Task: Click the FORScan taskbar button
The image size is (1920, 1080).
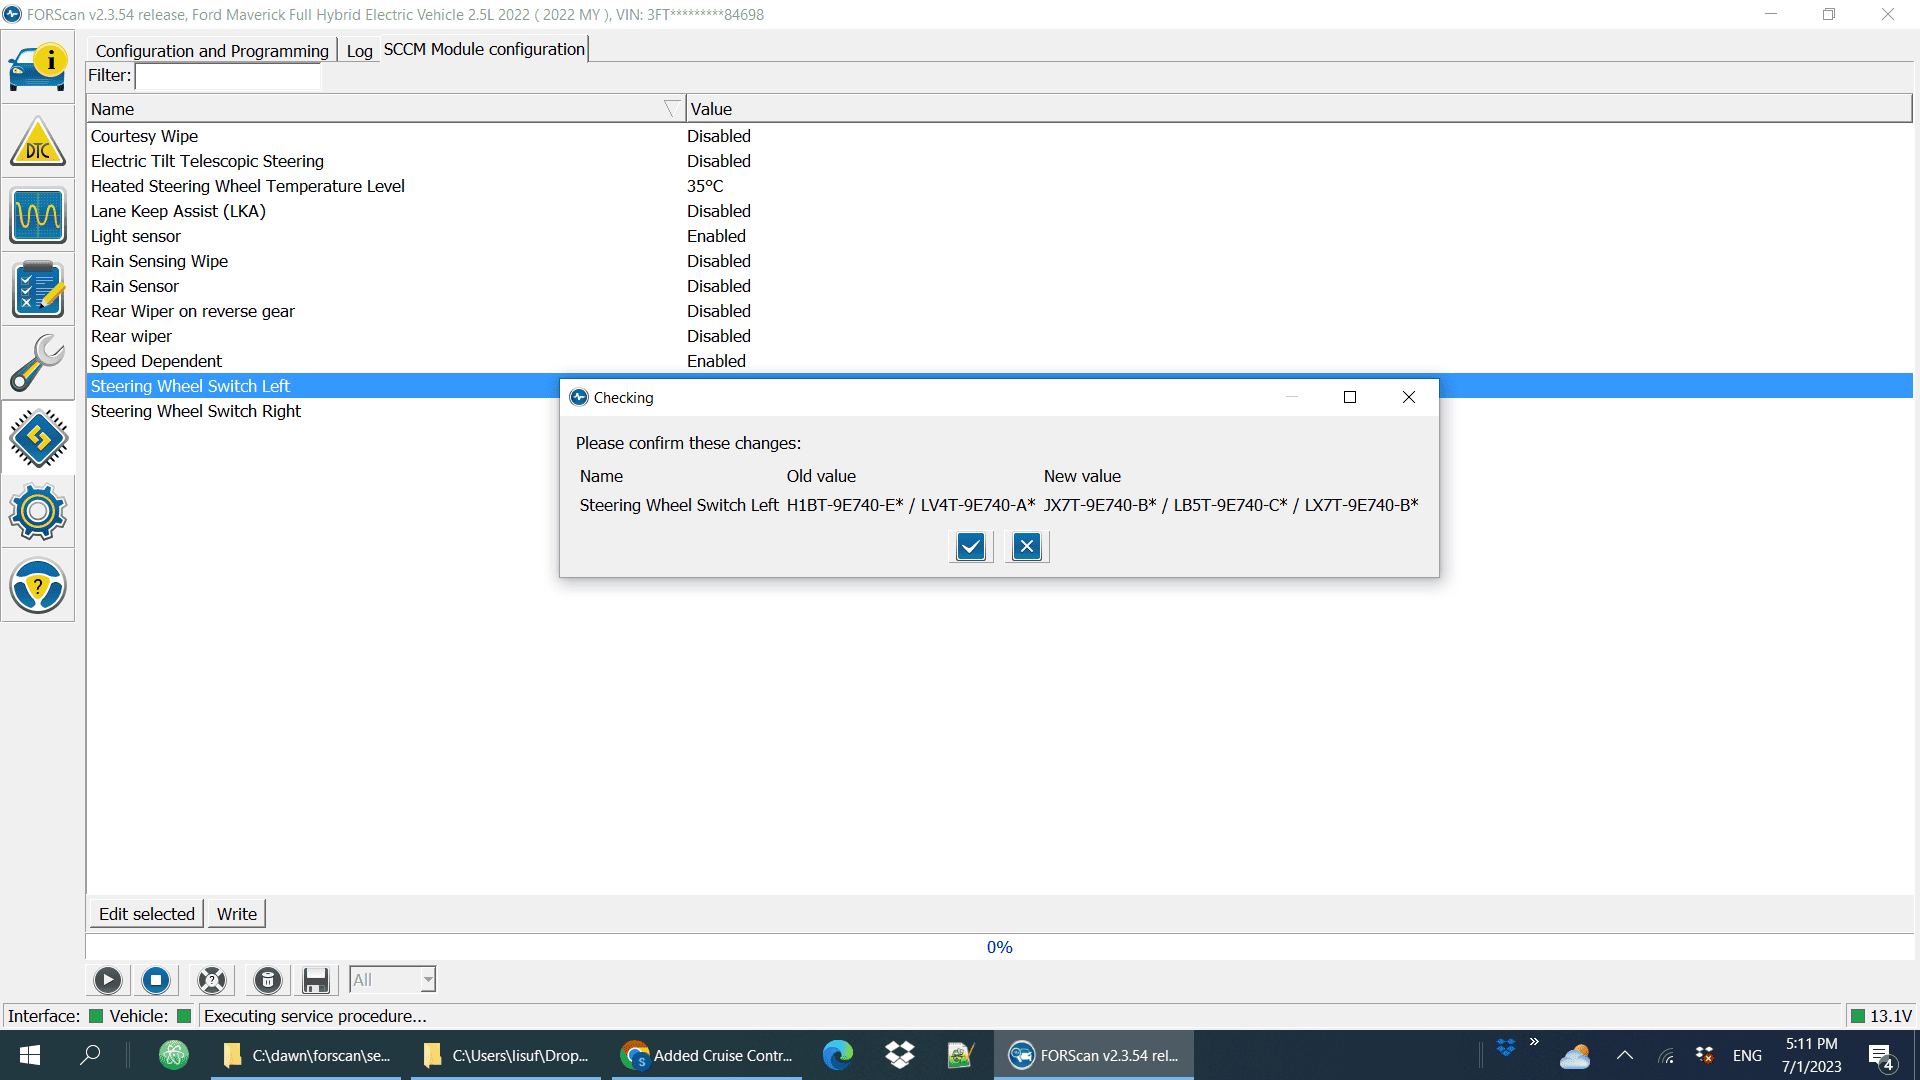Action: point(1094,1055)
